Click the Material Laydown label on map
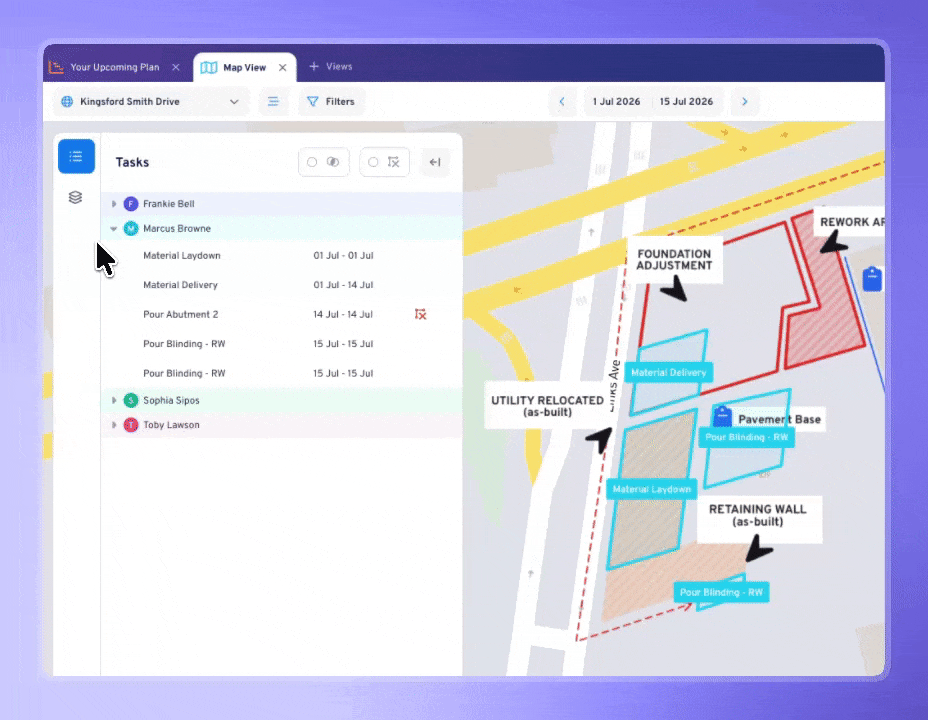The image size is (928, 720). pos(652,489)
